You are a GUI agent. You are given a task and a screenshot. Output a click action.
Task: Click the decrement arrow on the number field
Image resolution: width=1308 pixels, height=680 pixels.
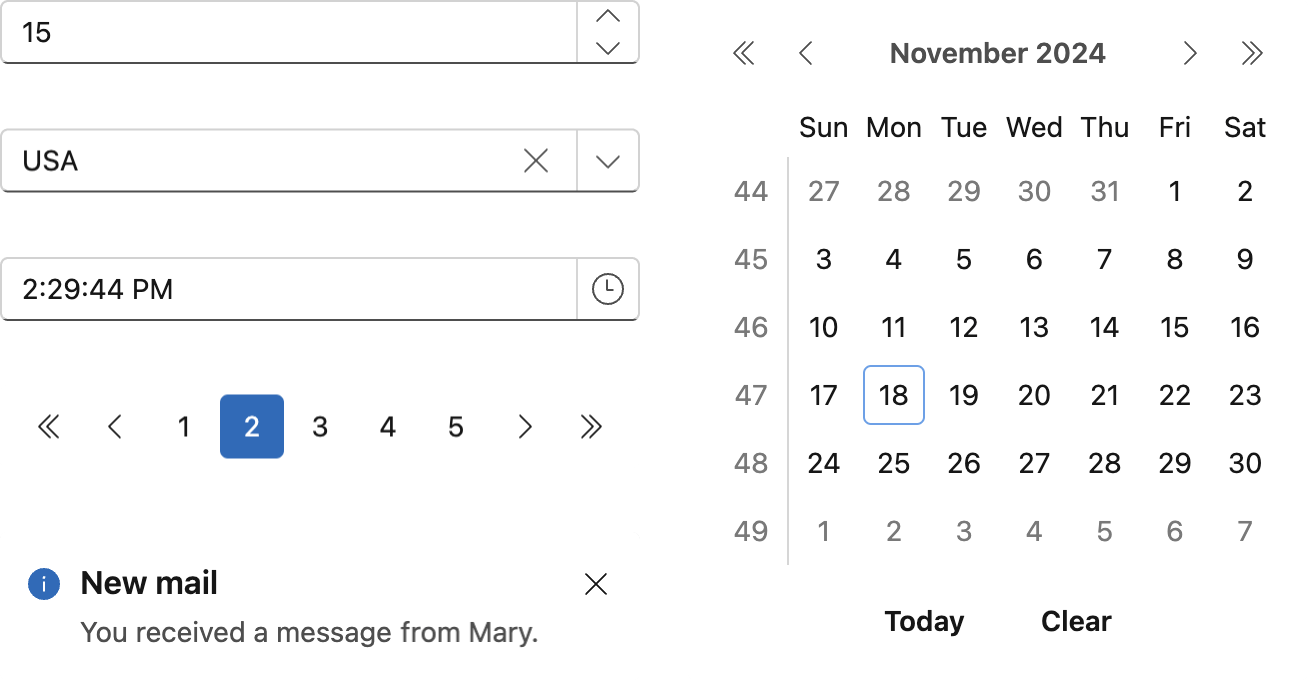pyautogui.click(x=608, y=47)
